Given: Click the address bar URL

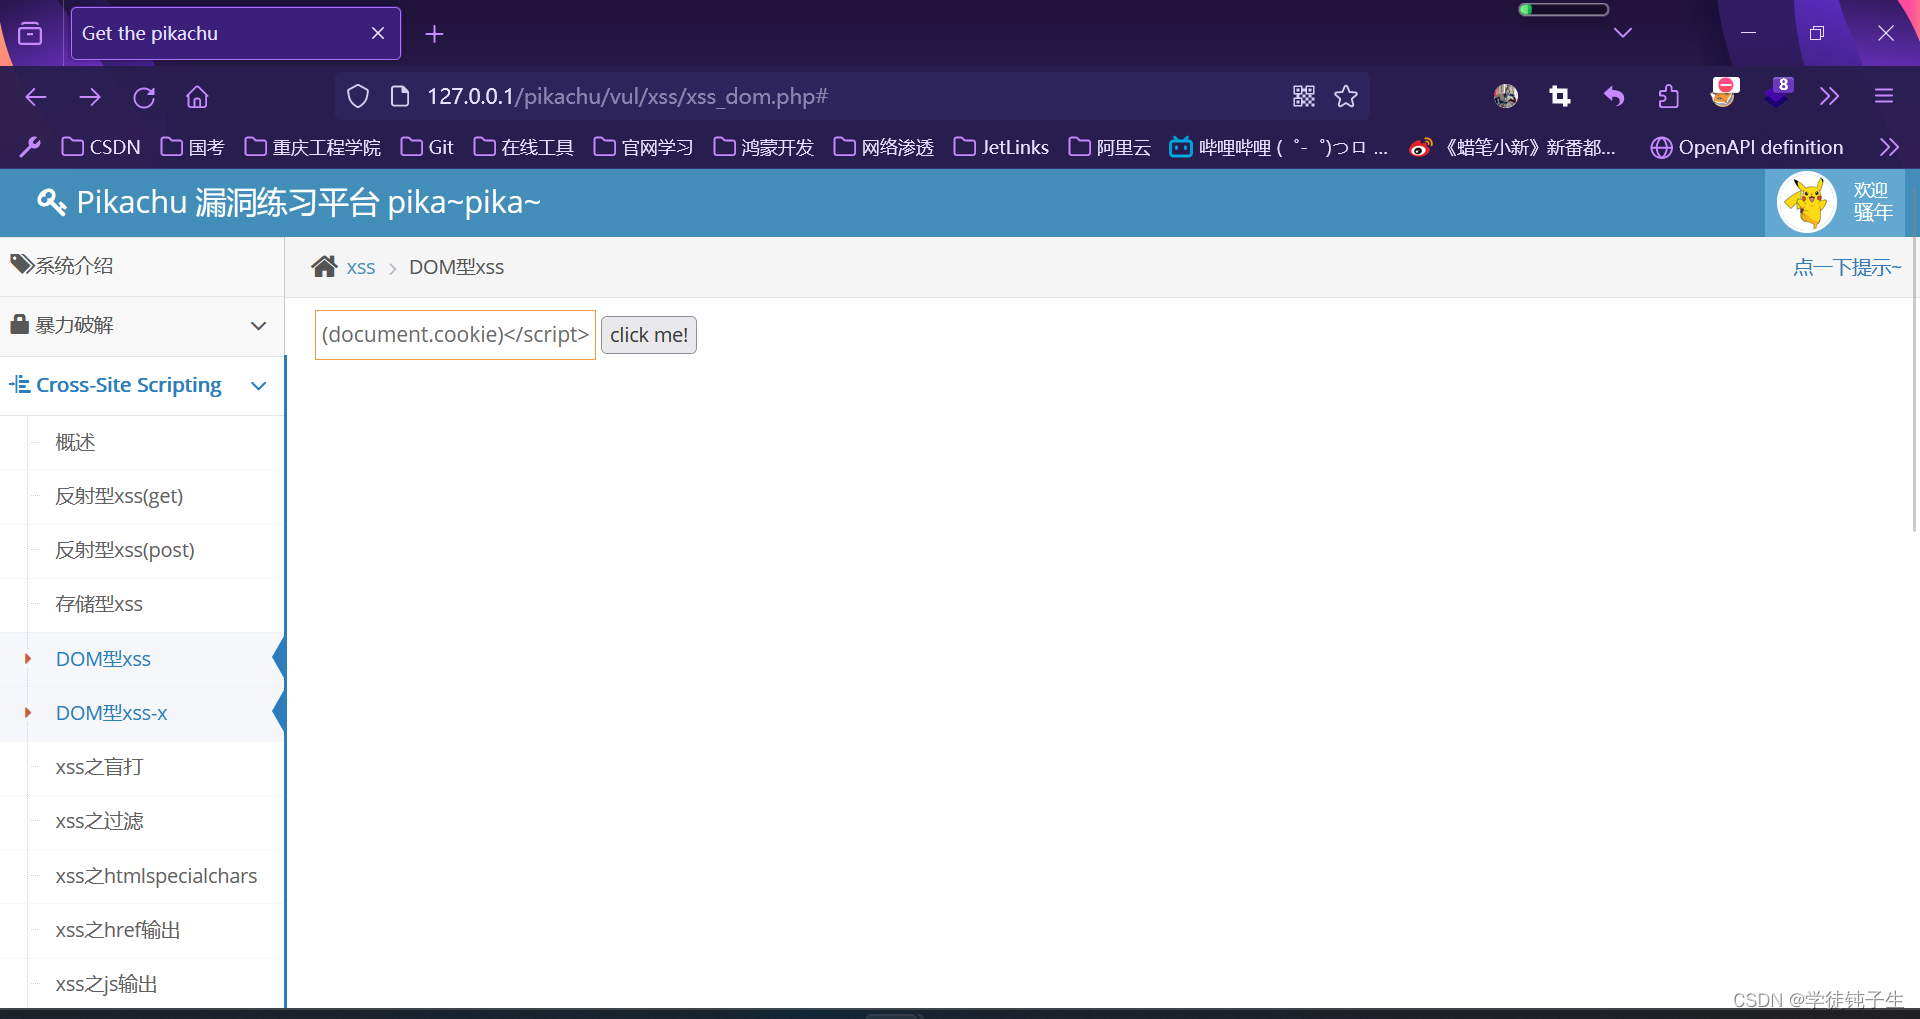Looking at the screenshot, I should click(627, 96).
